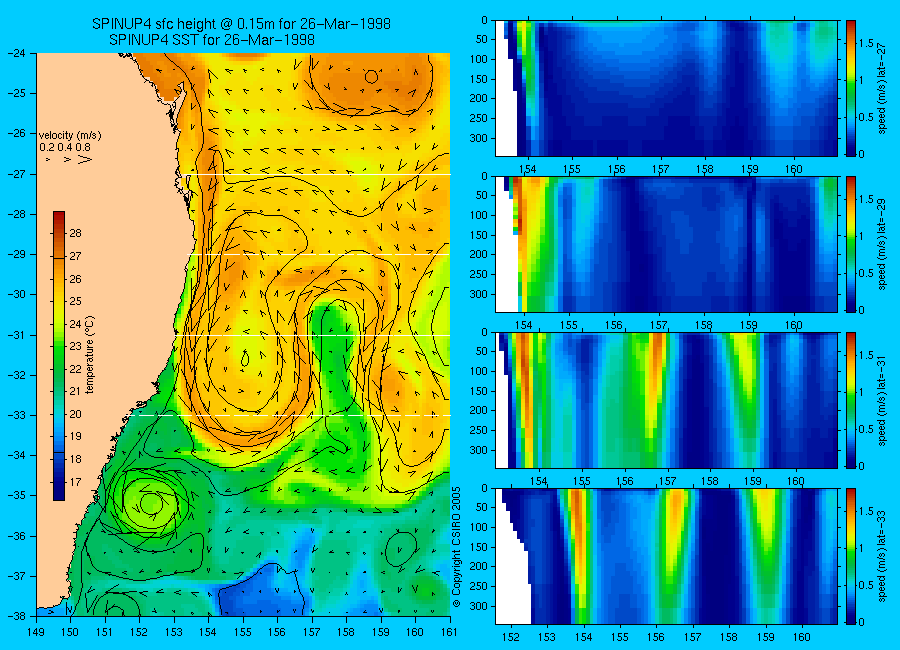Click the concentric eddy center near 152E, 35S
Image resolution: width=900 pixels, height=650 pixels.
pyautogui.click(x=150, y=504)
